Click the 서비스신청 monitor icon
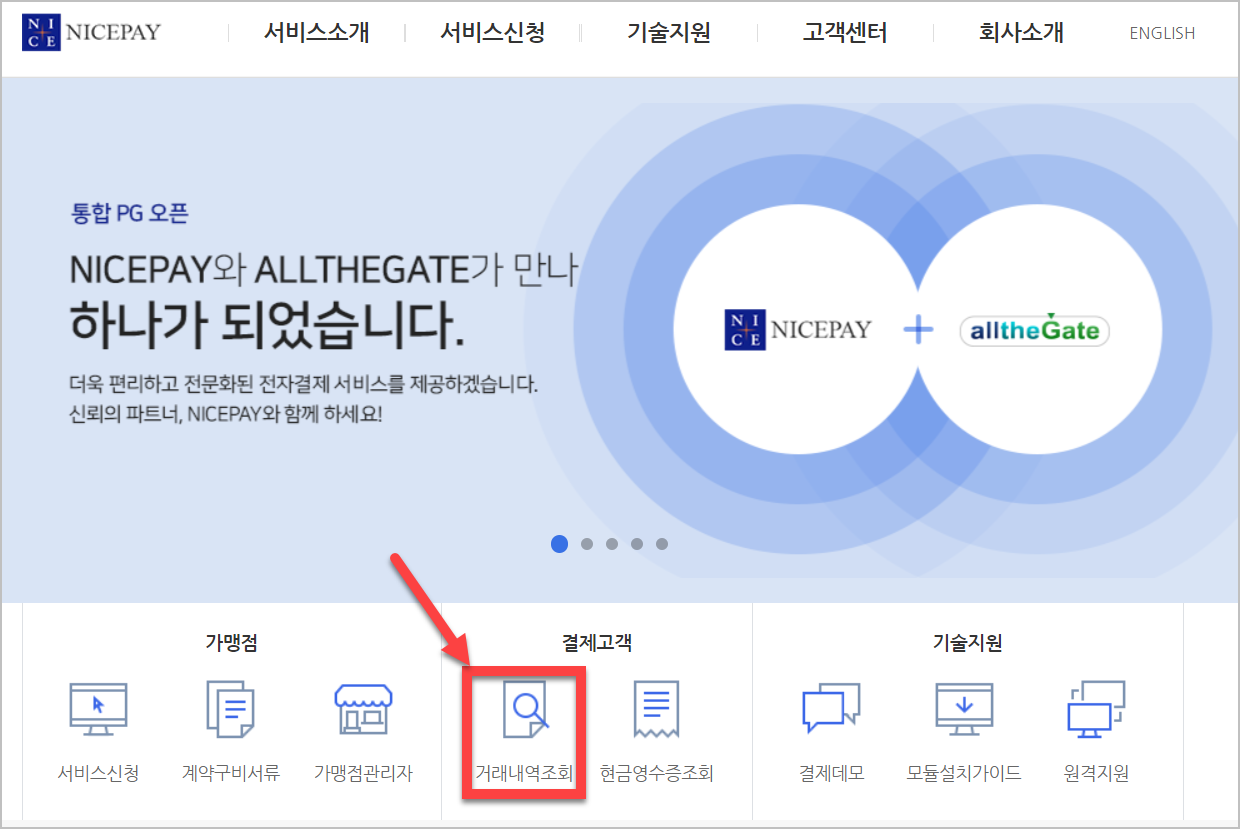 click(x=98, y=710)
